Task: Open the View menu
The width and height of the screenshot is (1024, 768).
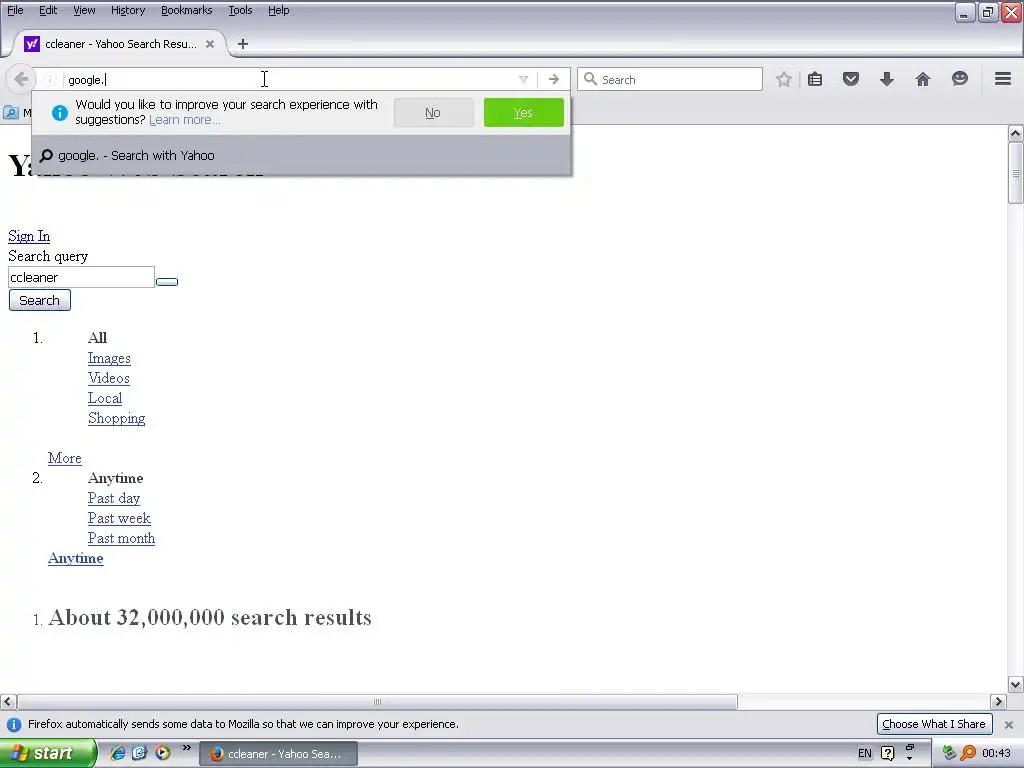Action: pyautogui.click(x=84, y=10)
